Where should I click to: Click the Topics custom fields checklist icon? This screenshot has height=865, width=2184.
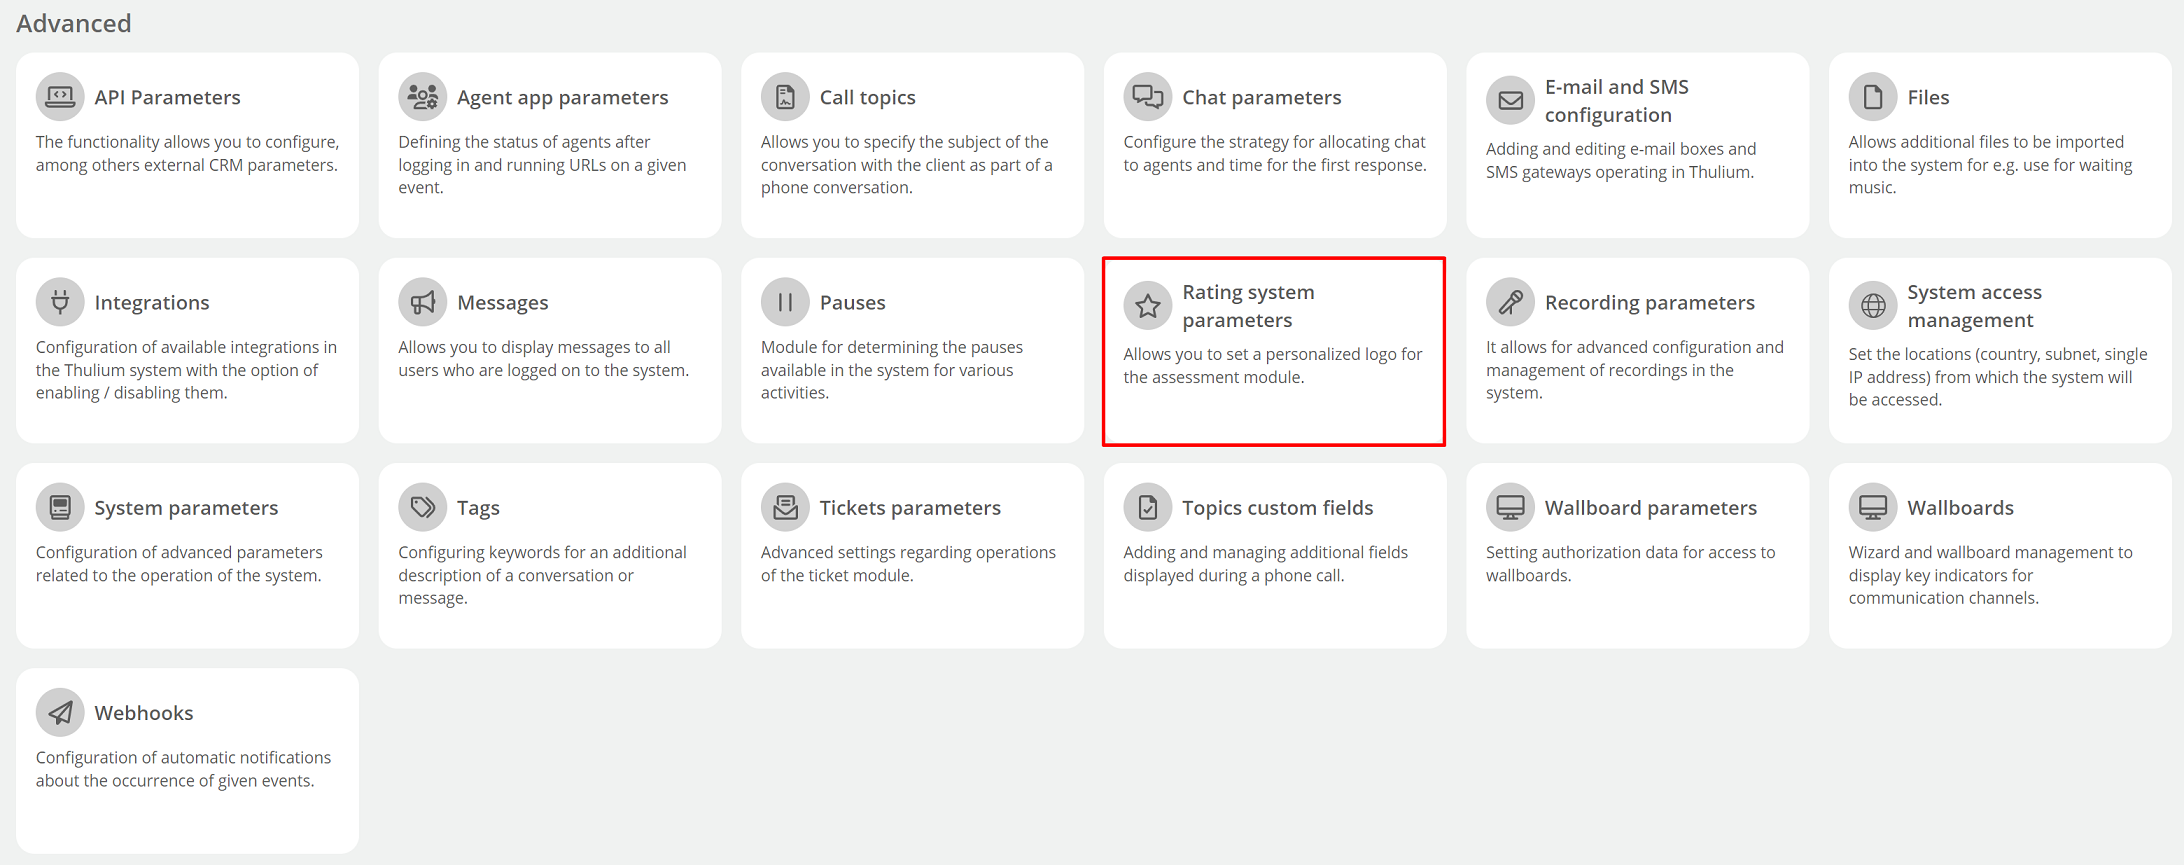[x=1148, y=508]
